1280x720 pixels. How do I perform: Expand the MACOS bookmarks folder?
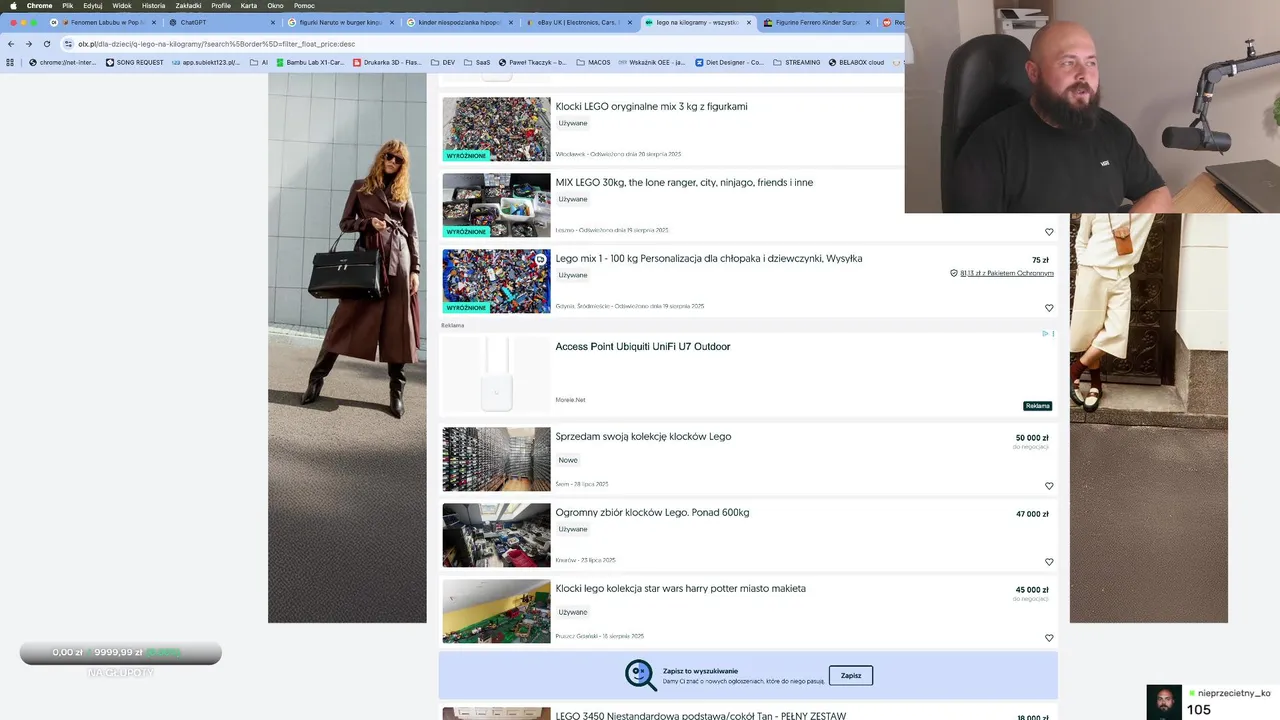(x=592, y=62)
